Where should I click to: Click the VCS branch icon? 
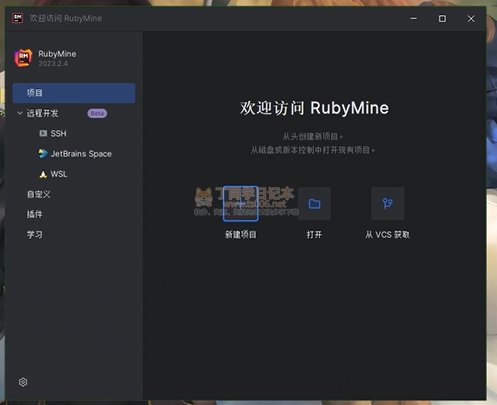(388, 204)
